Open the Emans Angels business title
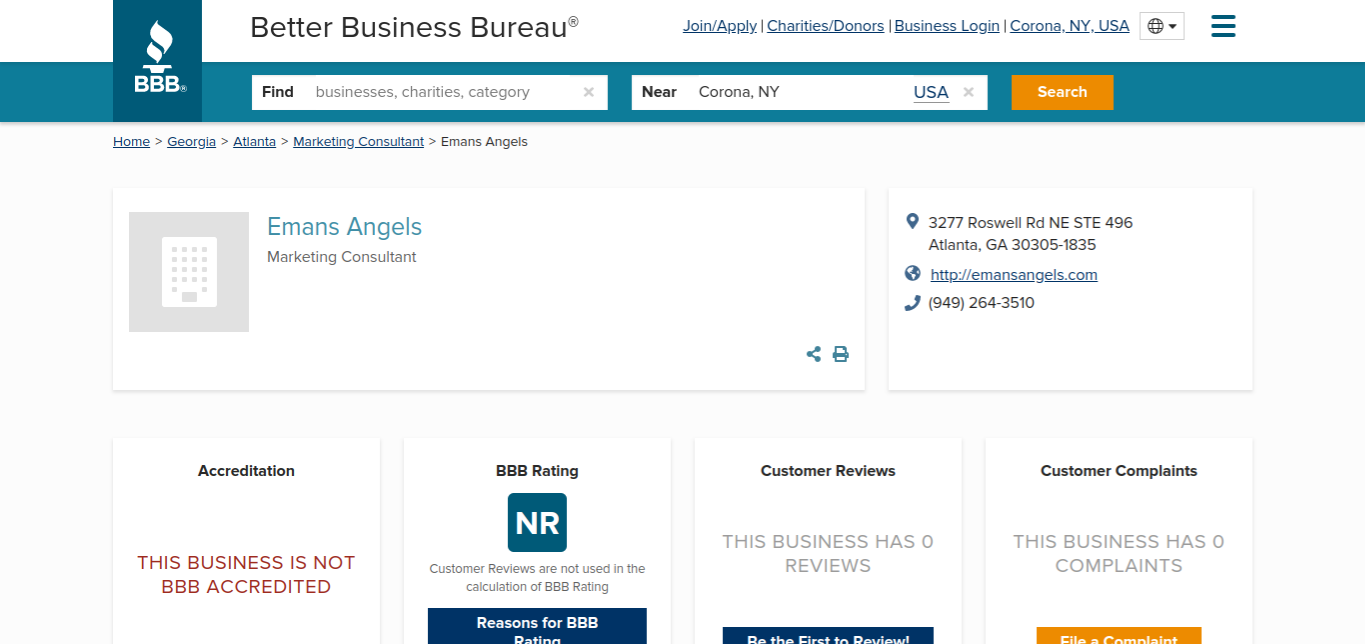Viewport: 1365px width, 644px height. [344, 227]
